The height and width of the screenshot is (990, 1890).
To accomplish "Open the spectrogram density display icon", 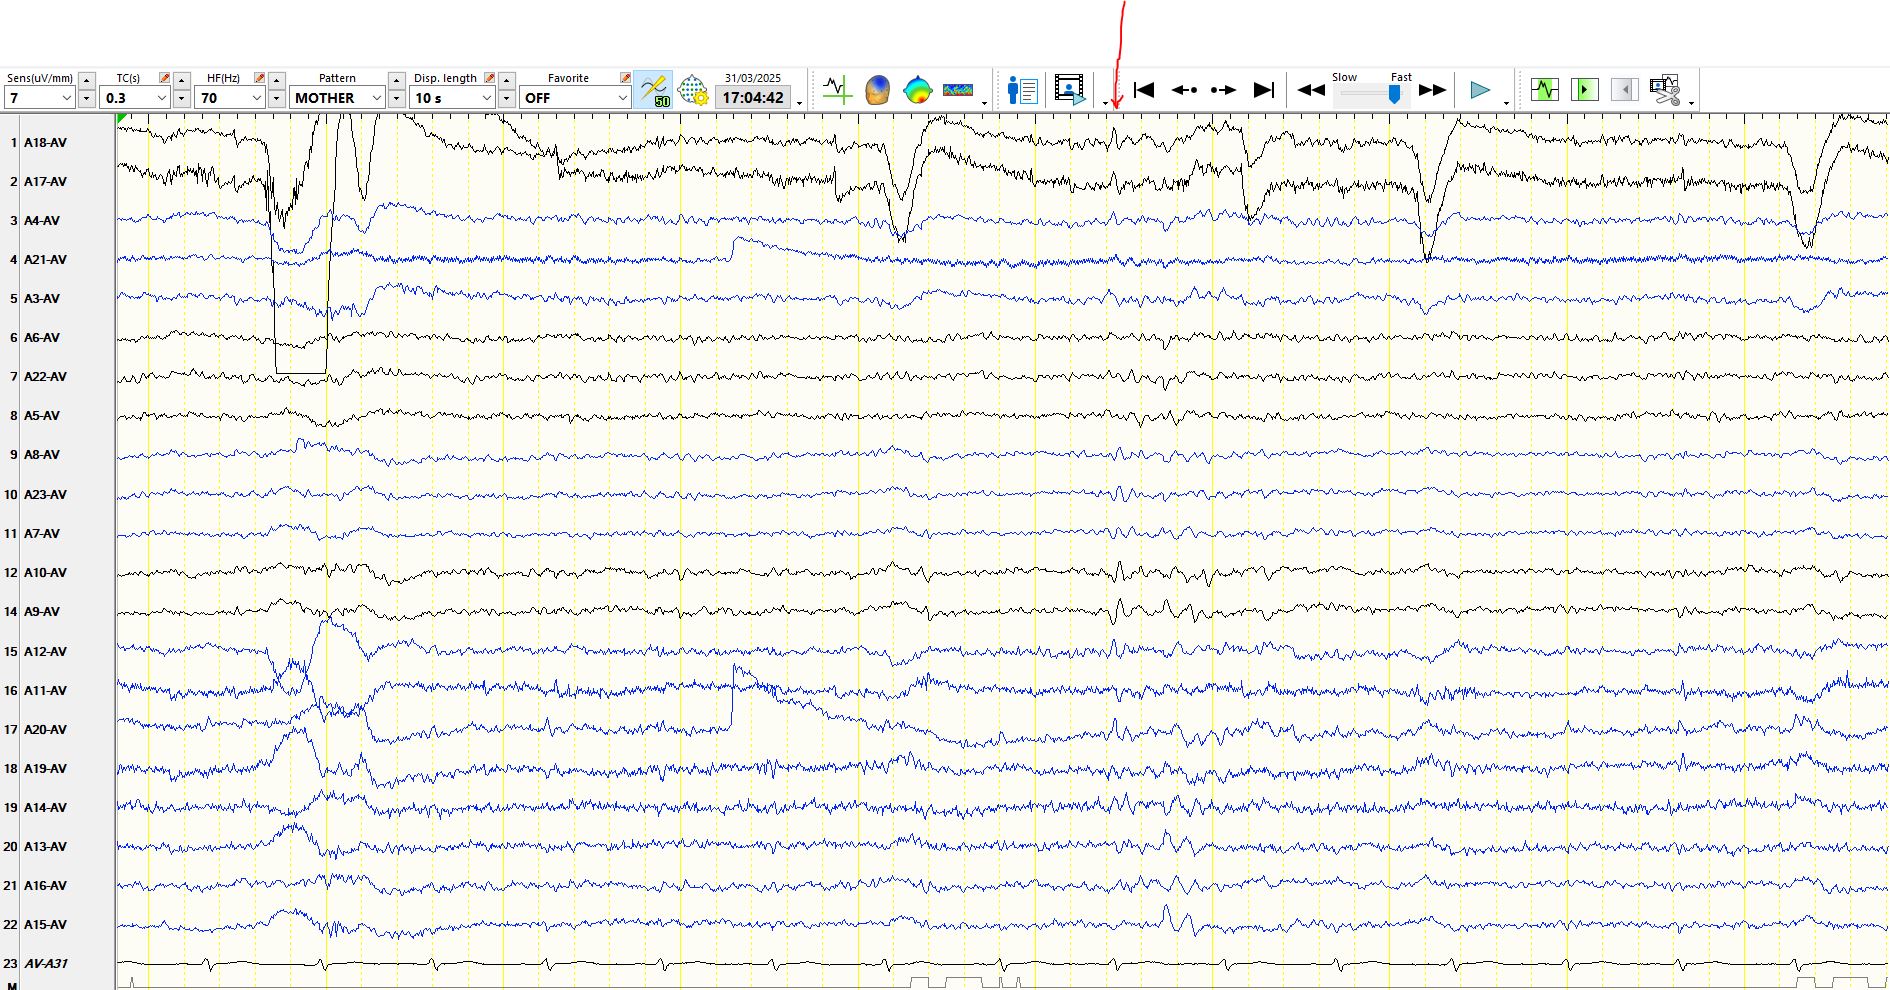I will 958,90.
